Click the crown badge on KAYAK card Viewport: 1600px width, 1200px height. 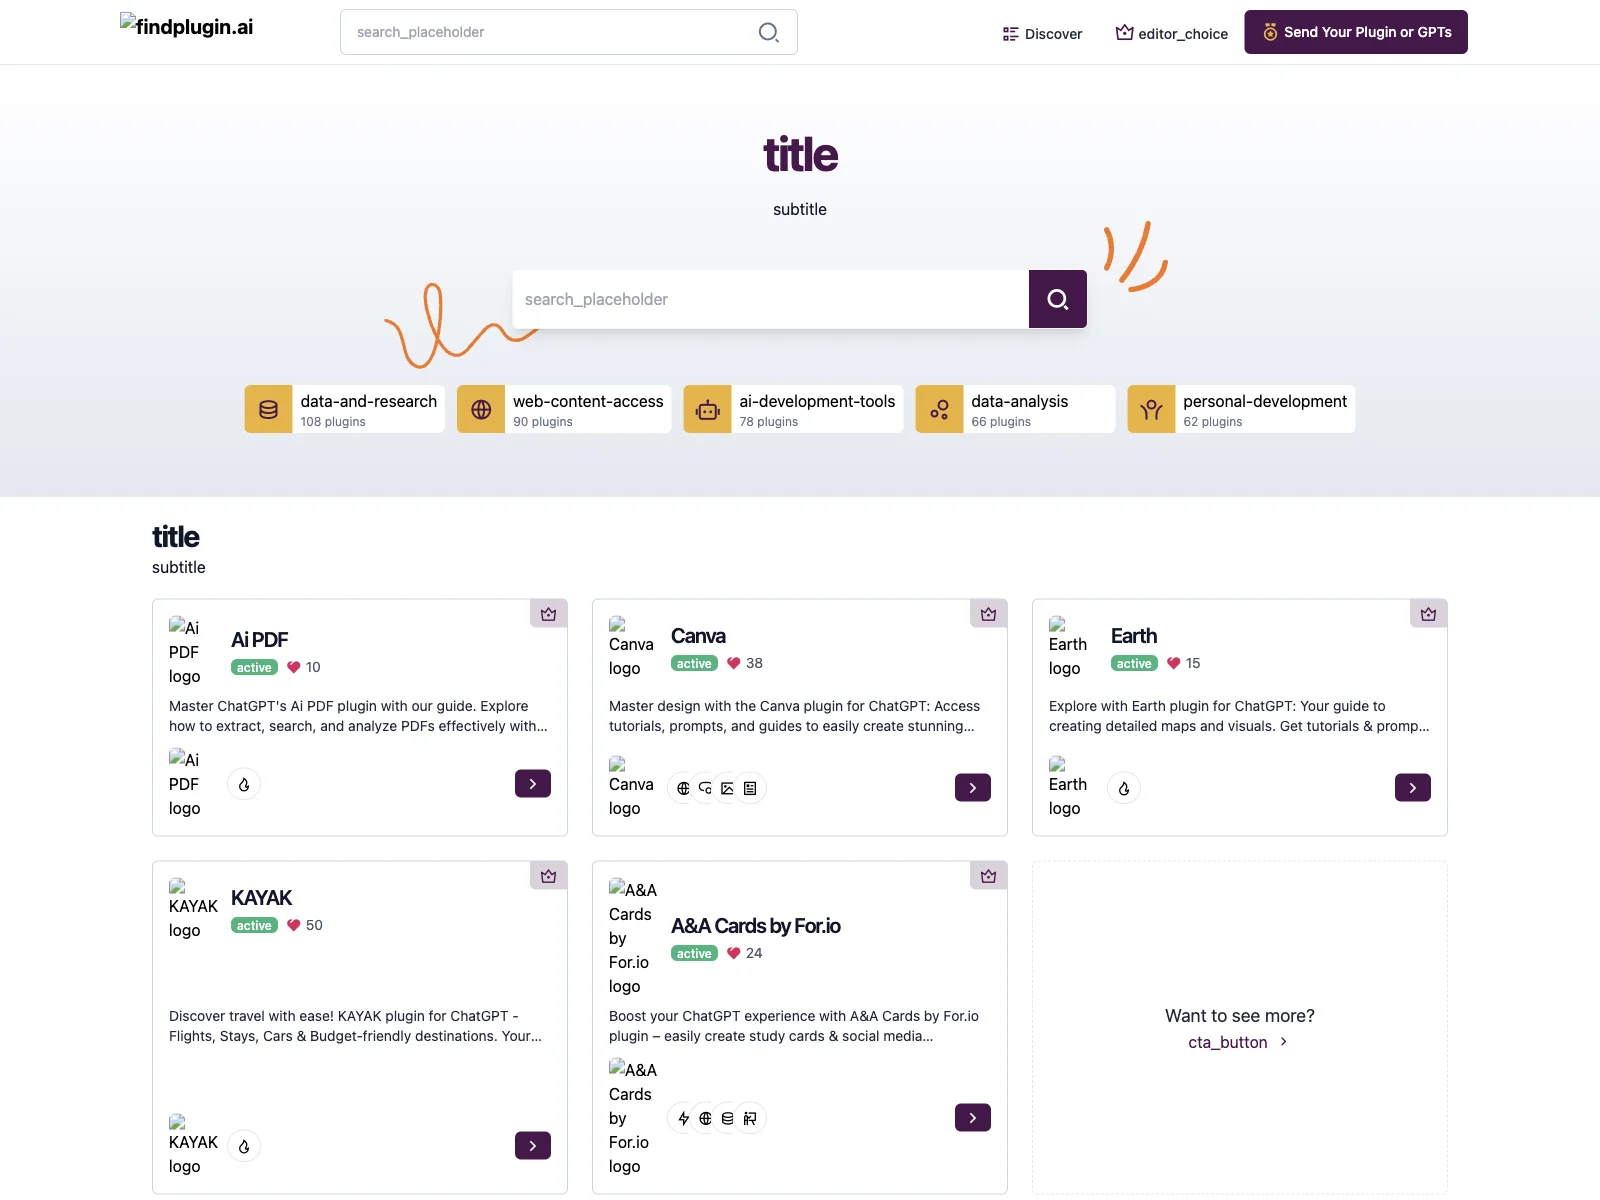[549, 876]
